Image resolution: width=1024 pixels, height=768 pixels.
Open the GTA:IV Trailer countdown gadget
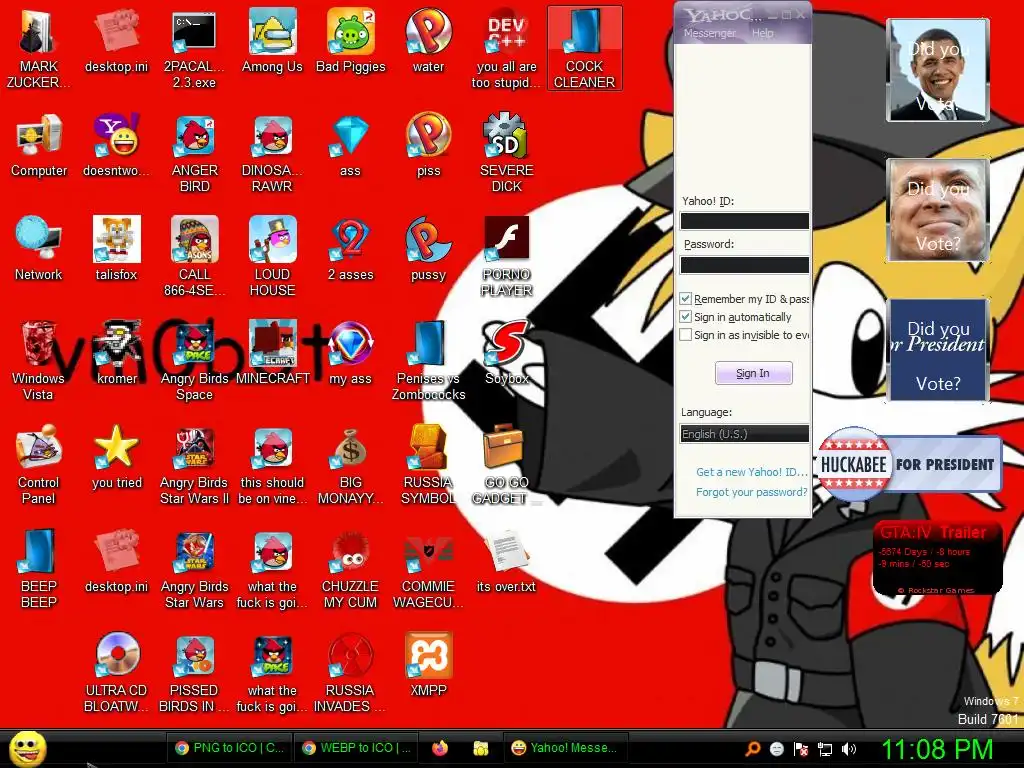[937, 558]
